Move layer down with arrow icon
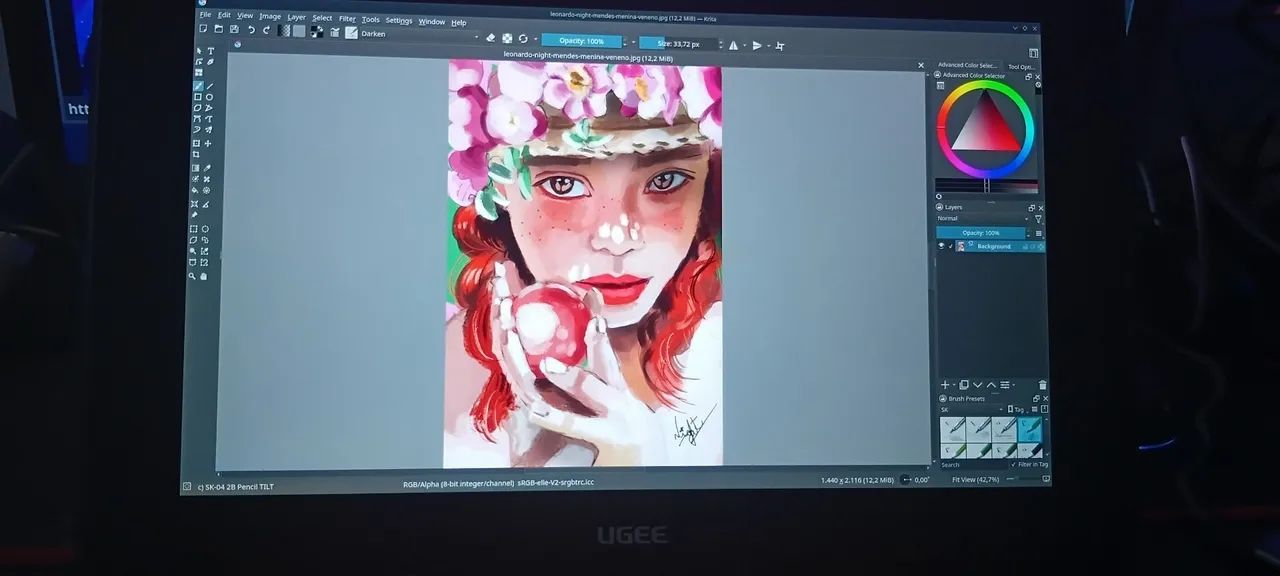1280x576 pixels. [978, 385]
